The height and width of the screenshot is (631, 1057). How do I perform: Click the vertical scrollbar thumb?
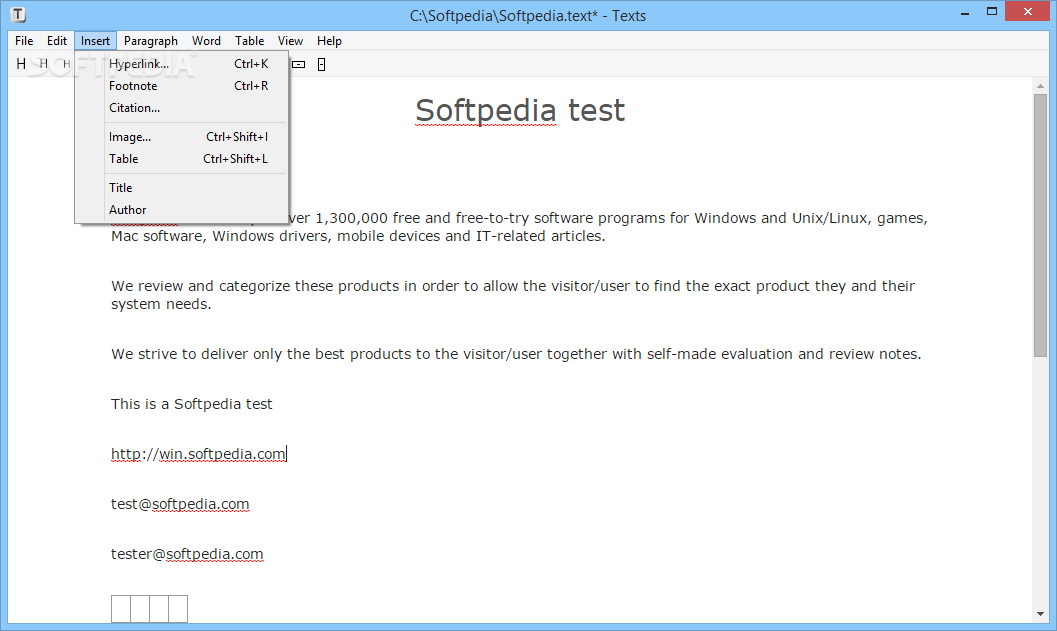point(1040,225)
